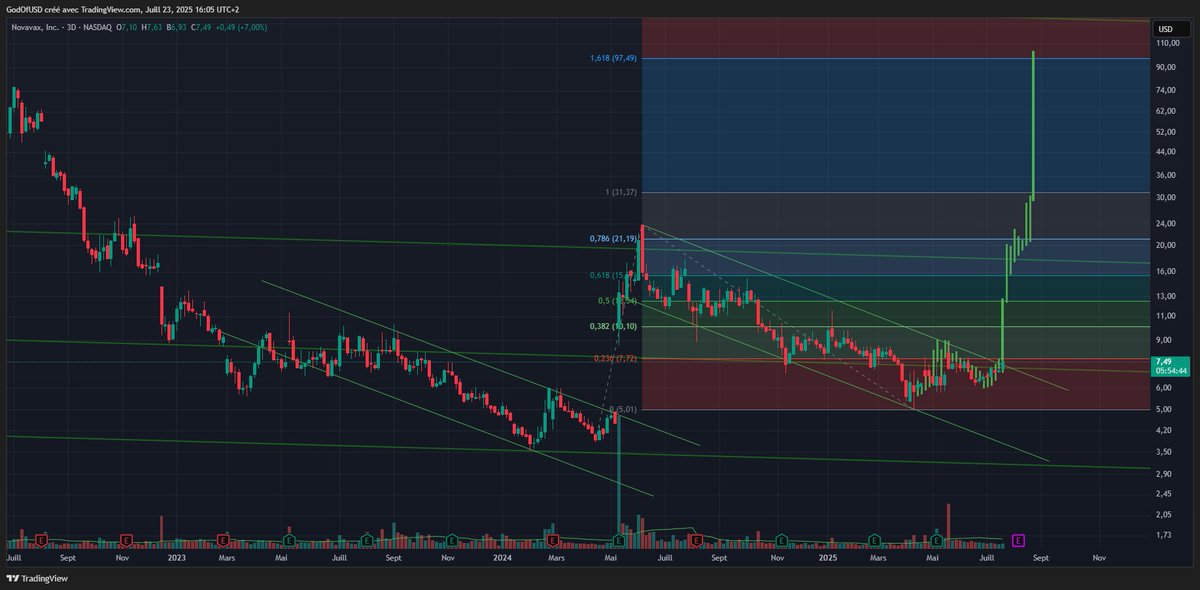Click the 2025 label on time axis

coord(828,557)
